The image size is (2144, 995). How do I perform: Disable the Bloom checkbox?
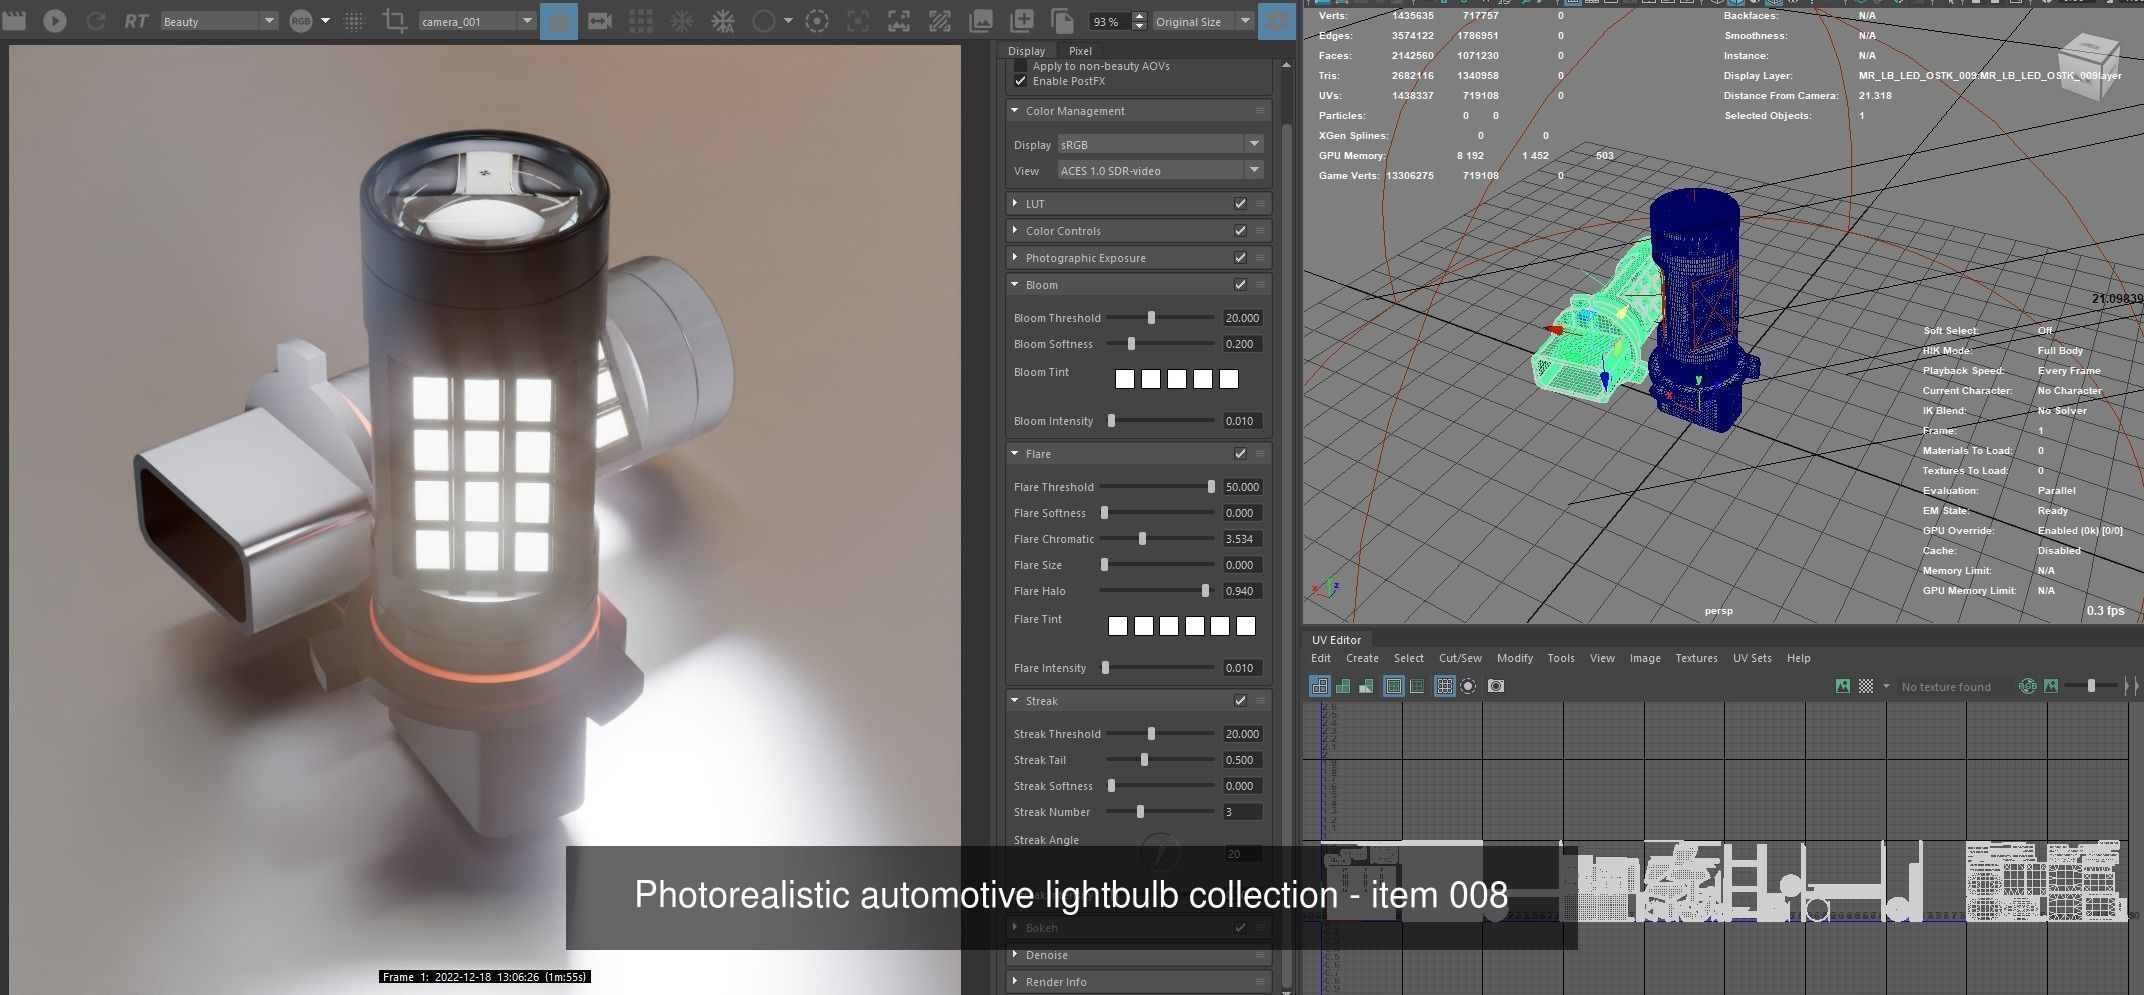coord(1240,284)
